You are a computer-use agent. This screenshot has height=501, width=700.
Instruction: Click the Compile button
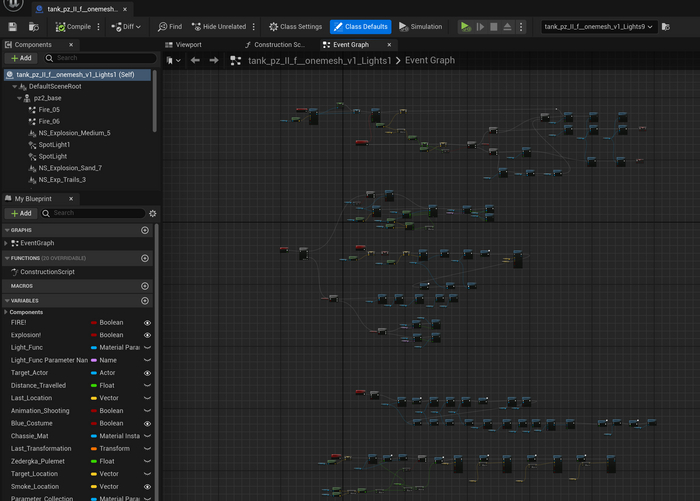click(73, 27)
